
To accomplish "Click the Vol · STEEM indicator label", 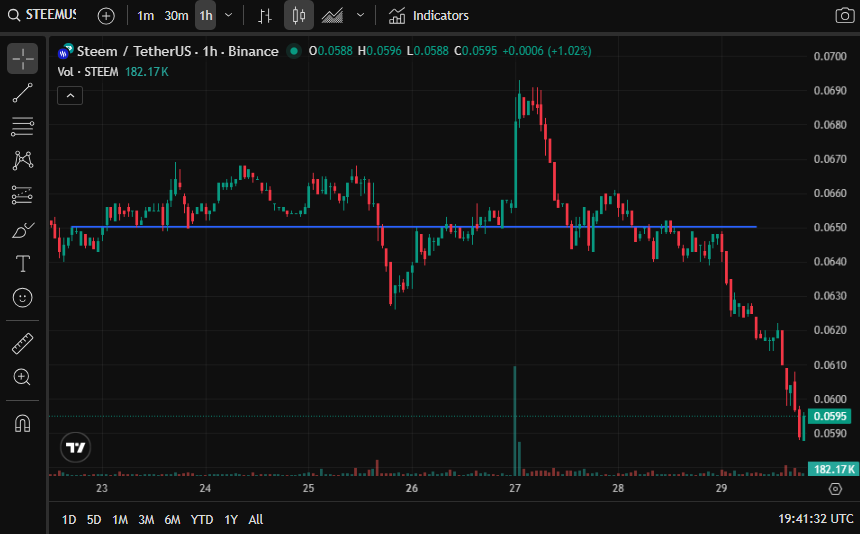I will pyautogui.click(x=88, y=72).
